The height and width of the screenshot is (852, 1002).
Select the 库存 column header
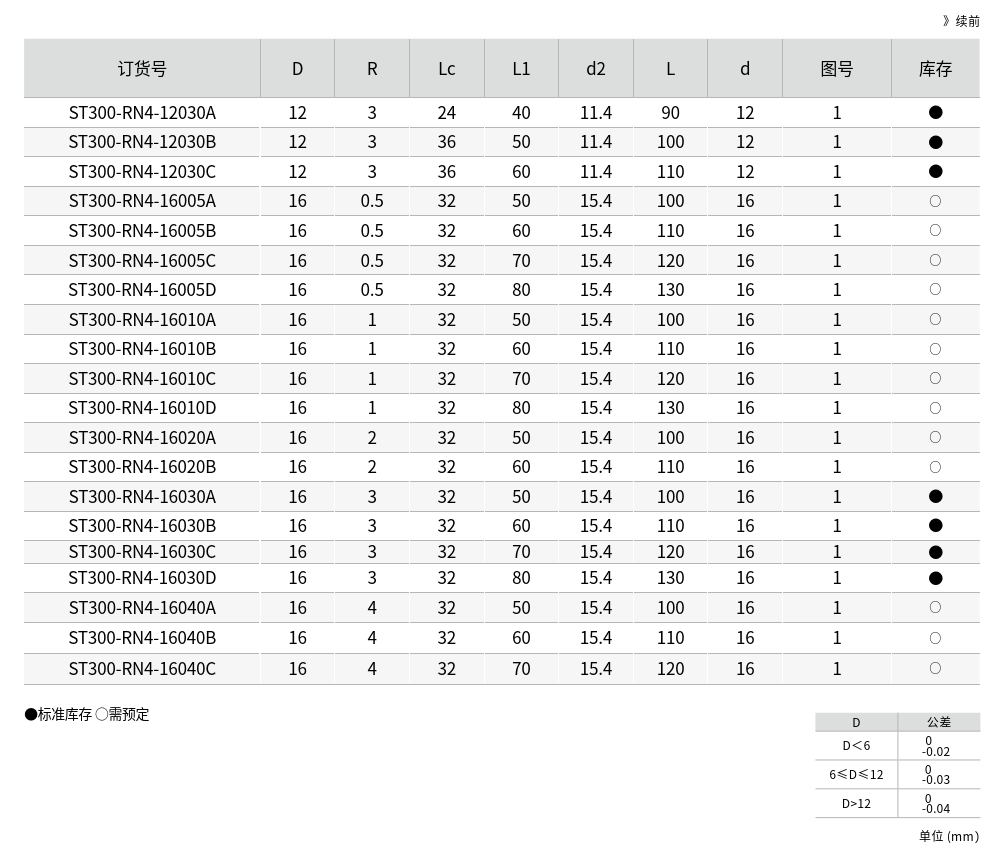pos(935,69)
